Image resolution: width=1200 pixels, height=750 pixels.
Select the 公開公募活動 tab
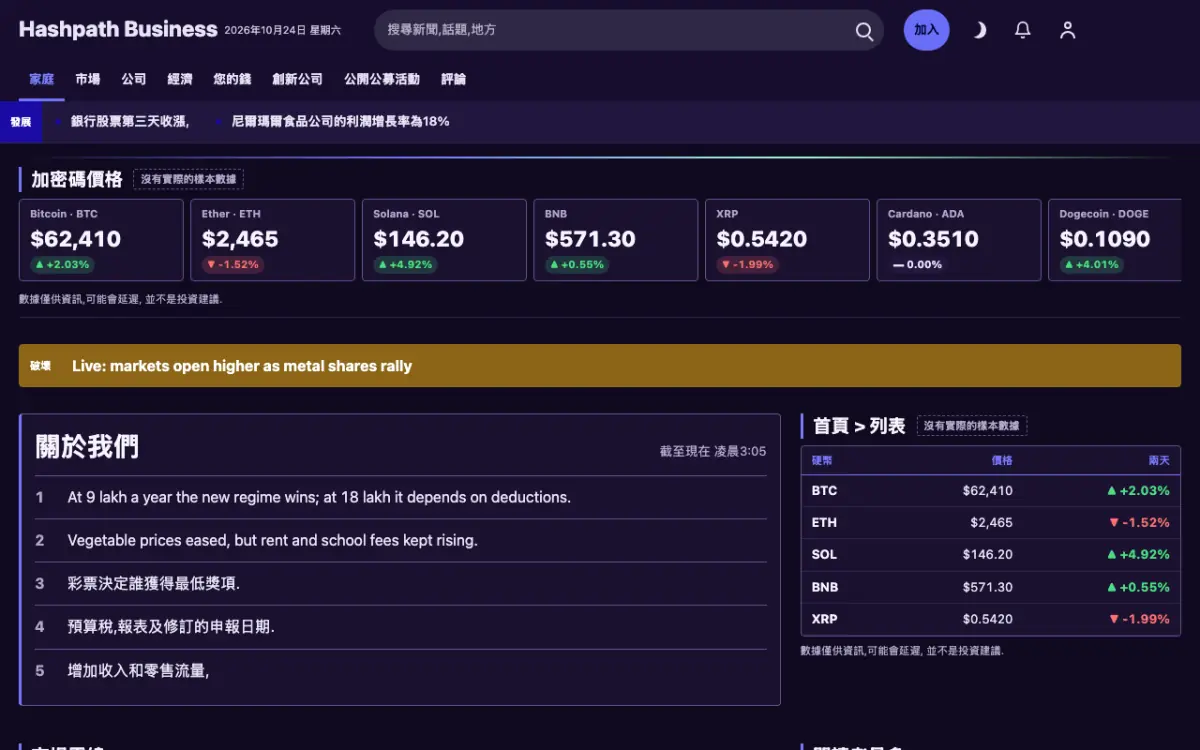tap(382, 79)
